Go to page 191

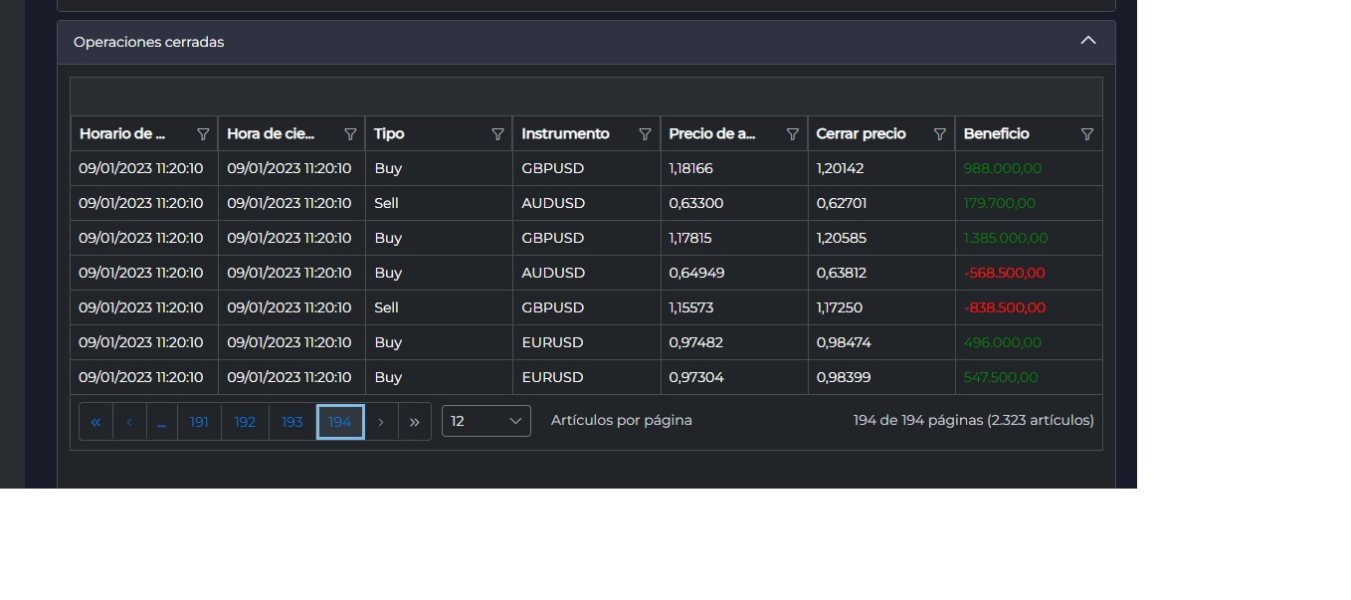click(x=199, y=422)
